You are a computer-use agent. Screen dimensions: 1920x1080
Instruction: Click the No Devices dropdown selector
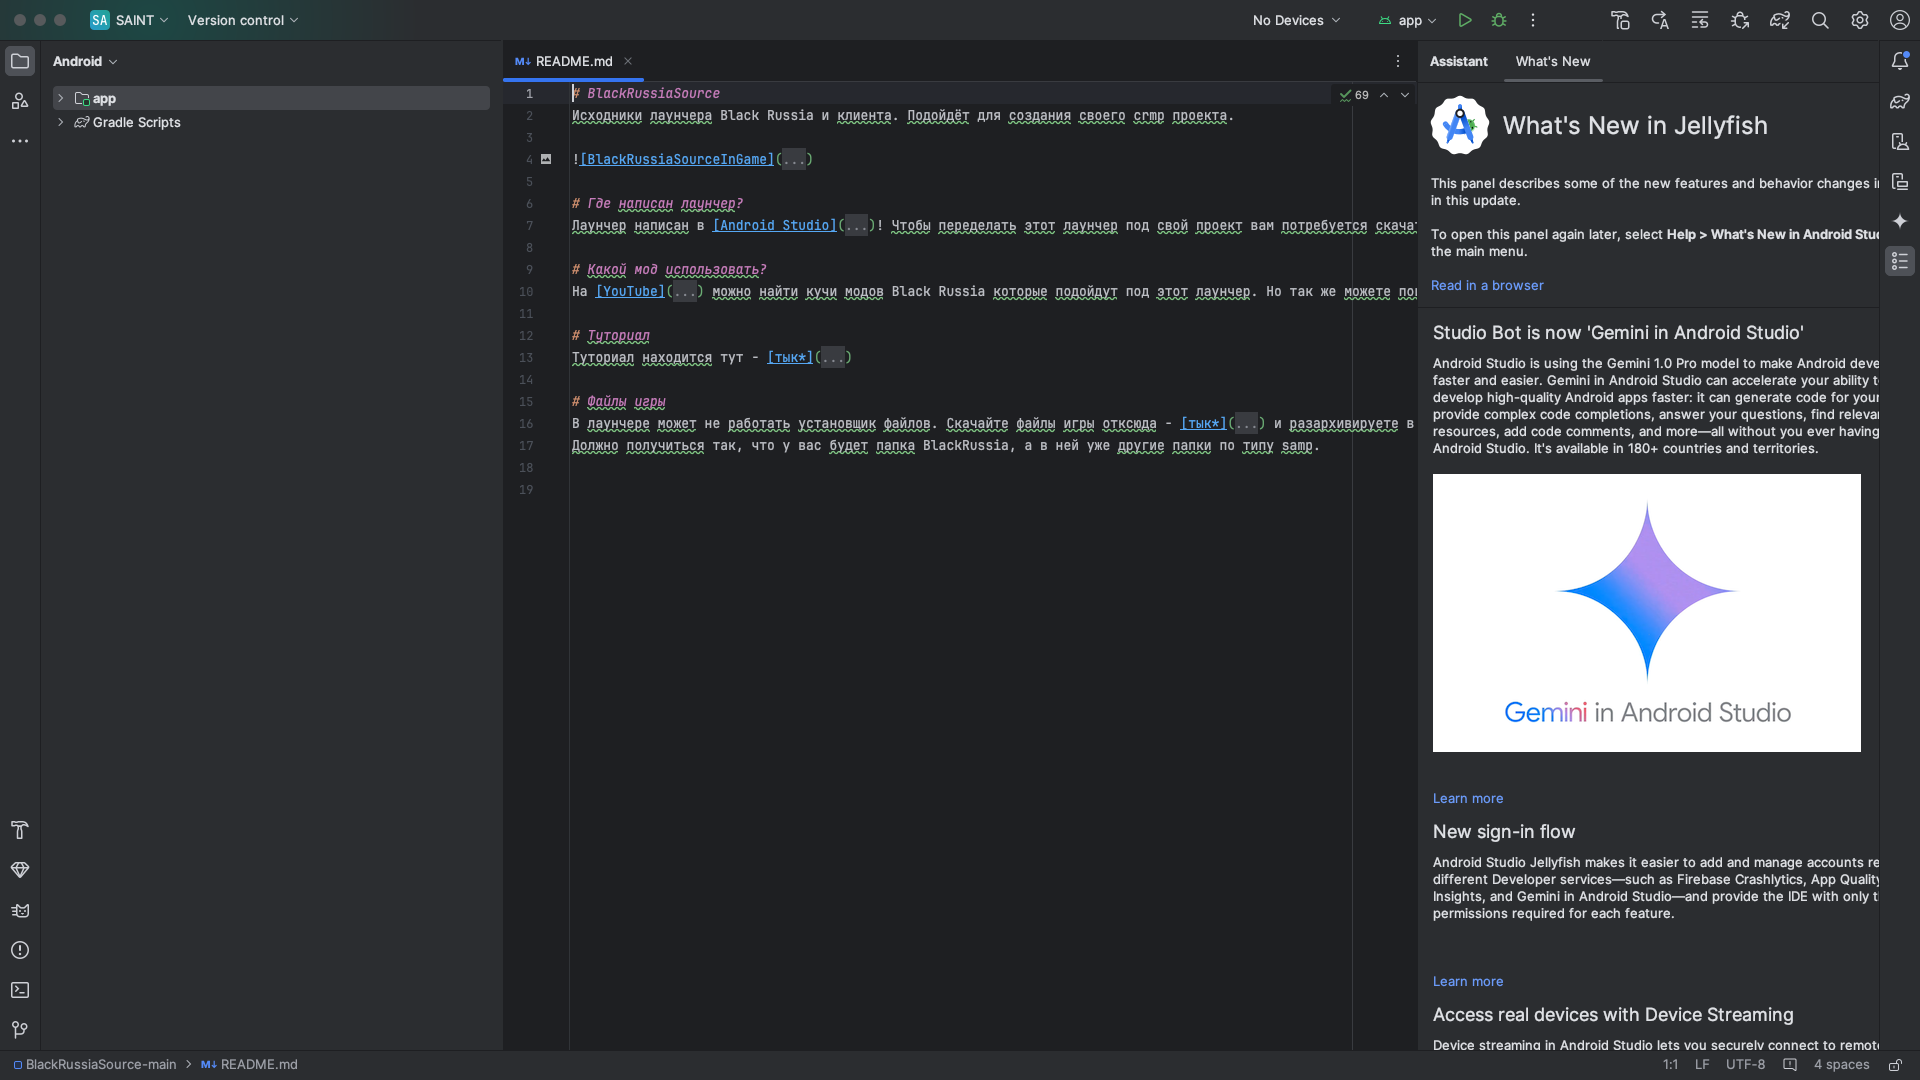click(x=1296, y=20)
